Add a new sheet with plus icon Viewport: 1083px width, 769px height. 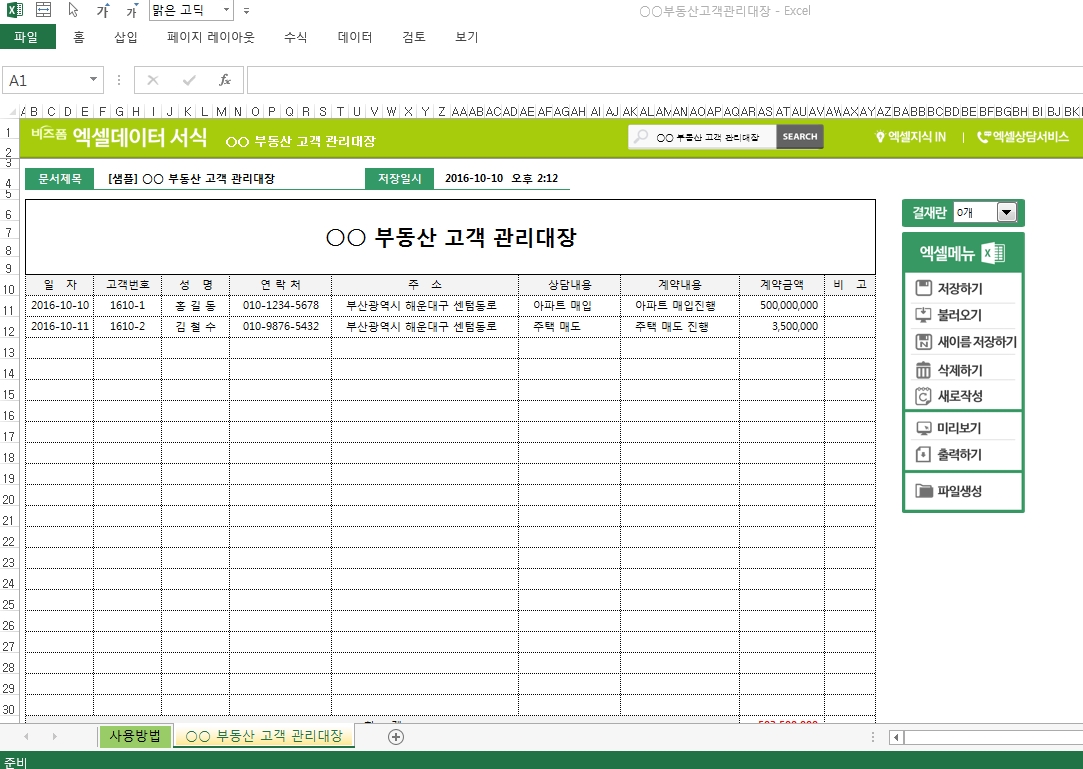(396, 737)
